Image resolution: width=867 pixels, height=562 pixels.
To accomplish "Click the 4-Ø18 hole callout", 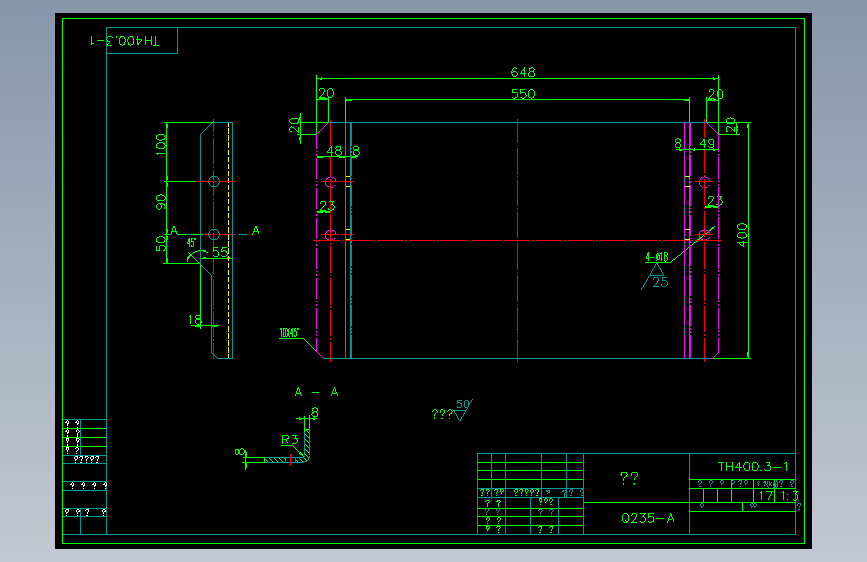I will [657, 257].
